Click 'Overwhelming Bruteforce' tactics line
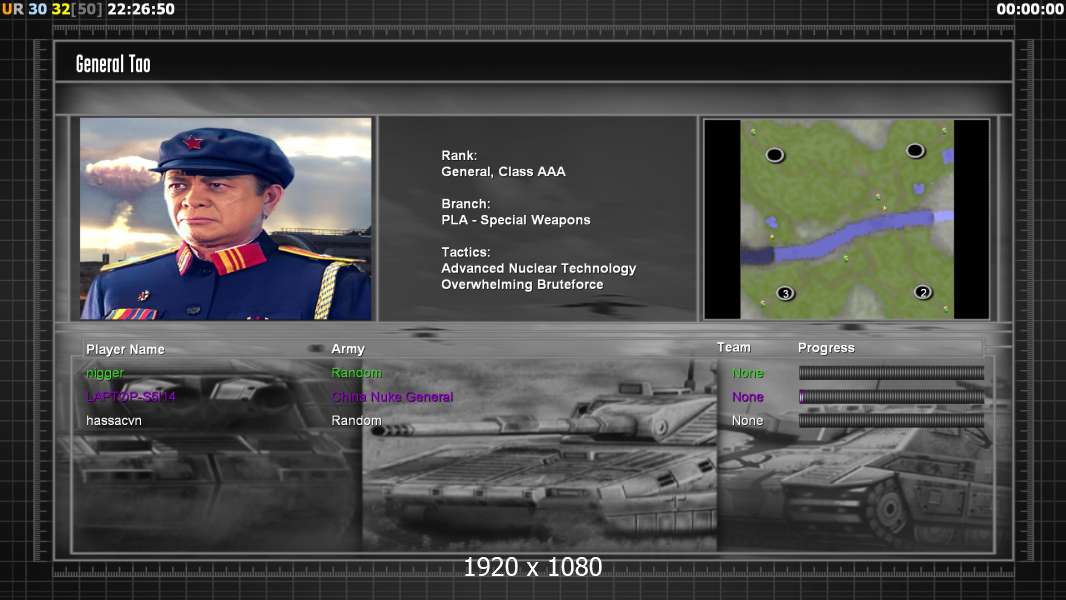Image resolution: width=1066 pixels, height=600 pixels. tap(522, 285)
